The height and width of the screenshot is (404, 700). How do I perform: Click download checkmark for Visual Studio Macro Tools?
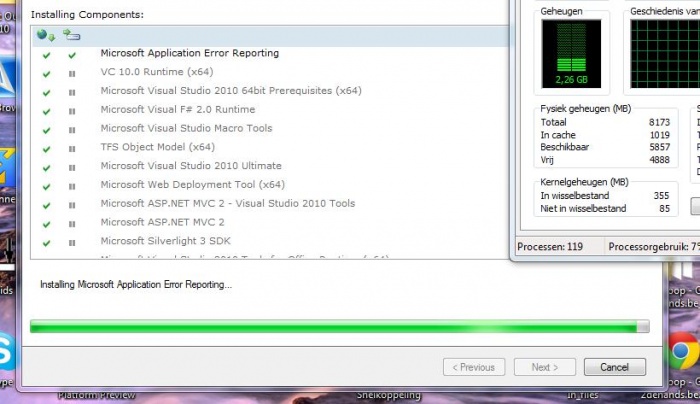coord(46,130)
